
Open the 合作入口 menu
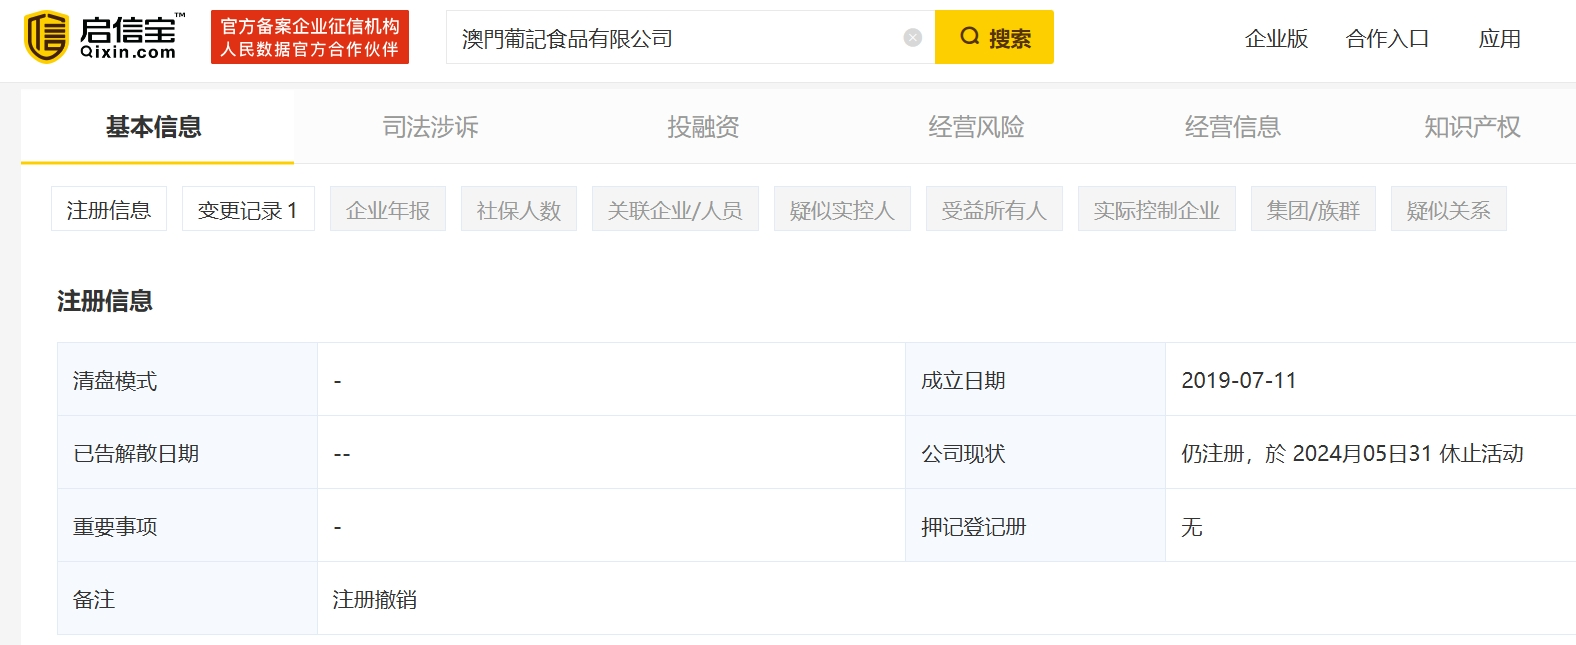[x=1387, y=39]
